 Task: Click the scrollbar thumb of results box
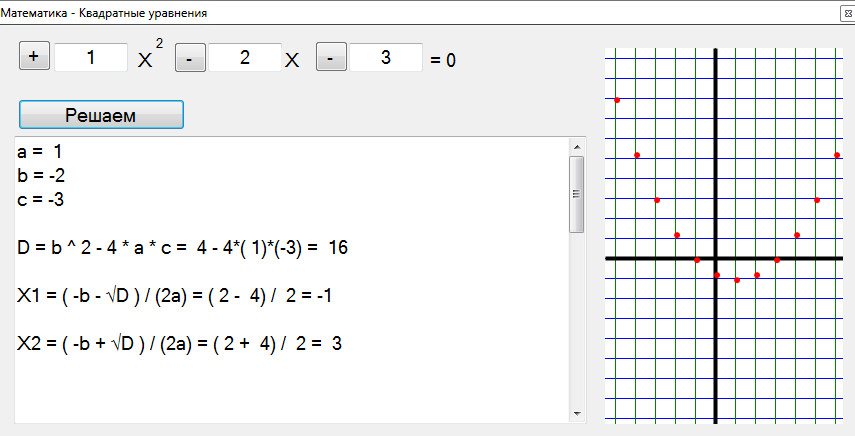(x=577, y=195)
